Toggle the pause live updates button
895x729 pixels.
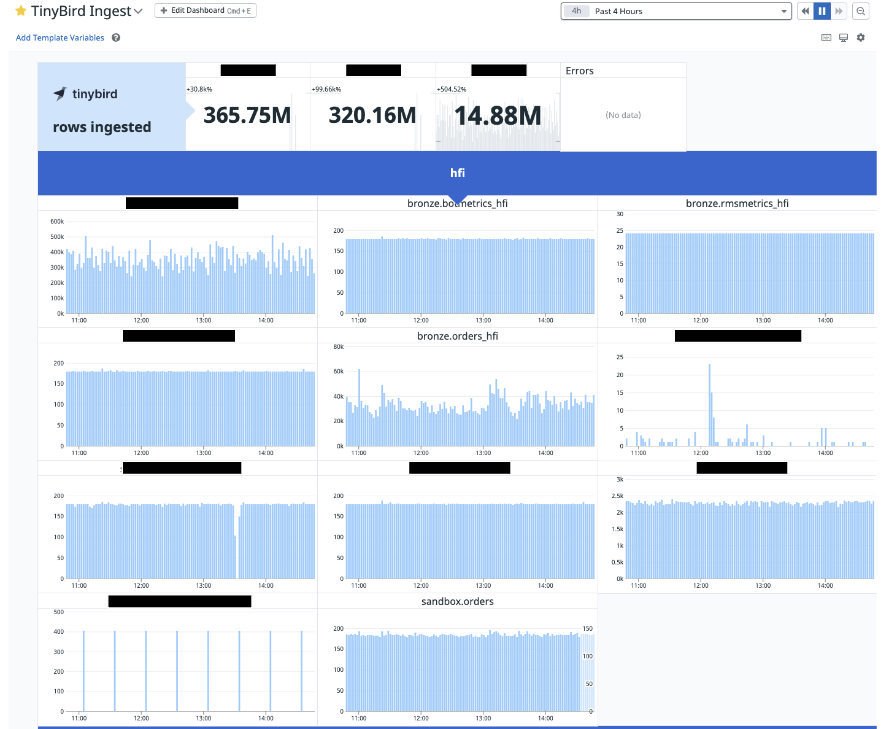click(x=822, y=11)
